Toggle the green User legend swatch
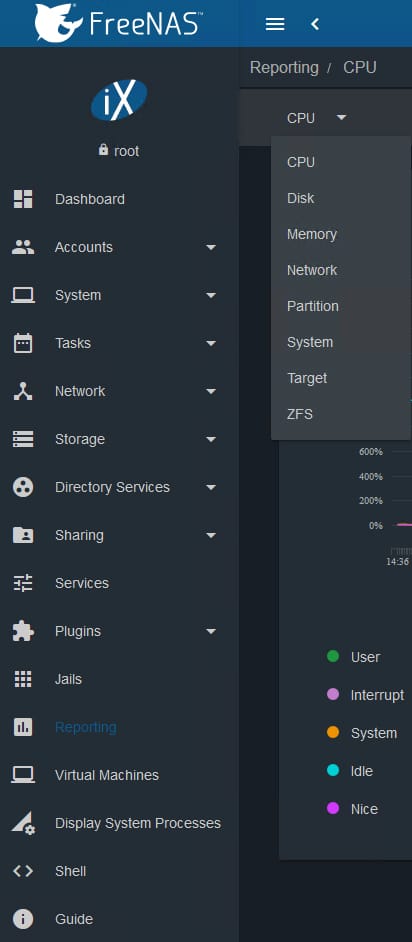This screenshot has width=412, height=942. [x=333, y=657]
